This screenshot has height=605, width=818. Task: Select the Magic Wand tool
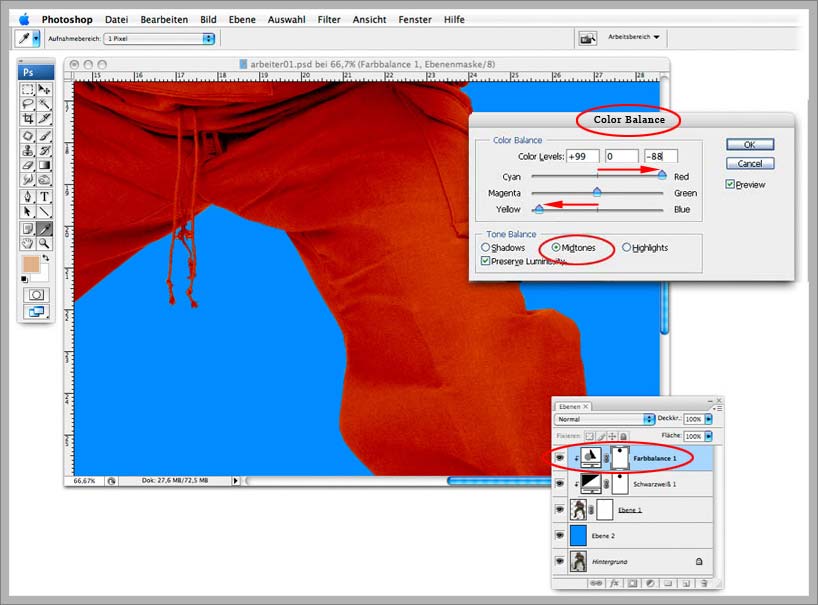44,104
